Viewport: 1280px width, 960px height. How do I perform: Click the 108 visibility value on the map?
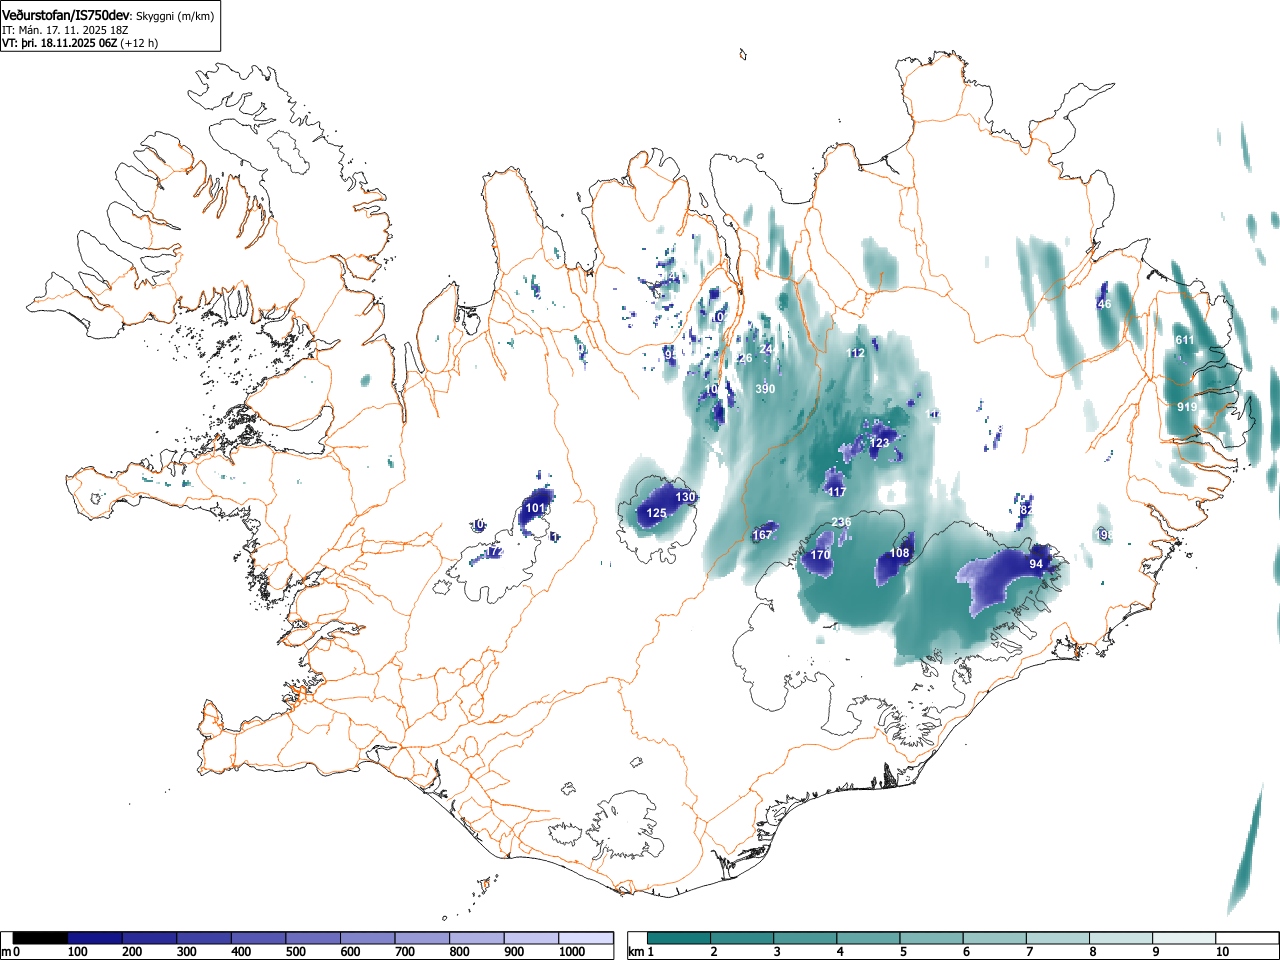tap(900, 553)
